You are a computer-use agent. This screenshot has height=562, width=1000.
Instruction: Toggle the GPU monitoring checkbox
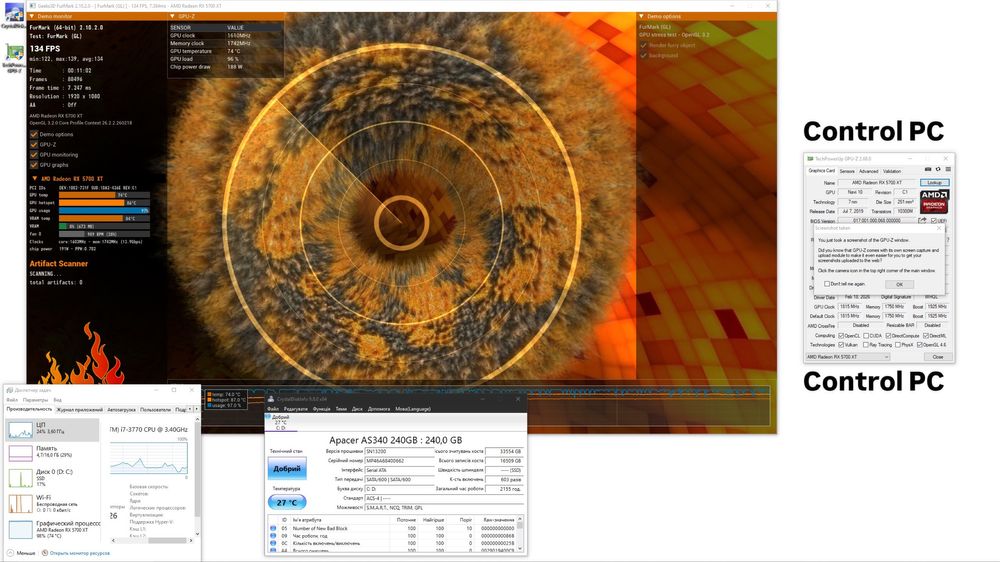[34, 155]
